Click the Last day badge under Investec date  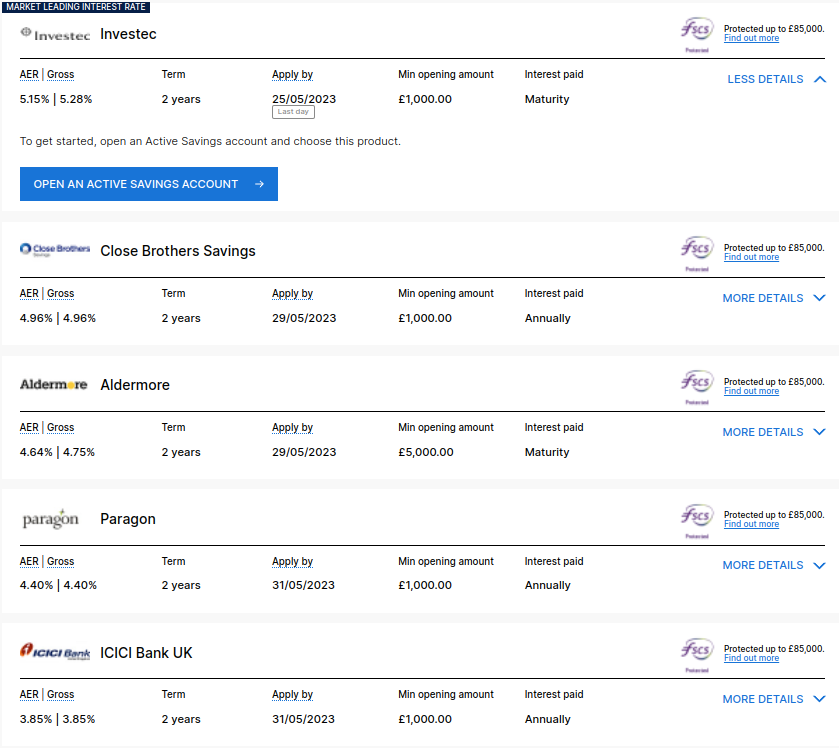(x=293, y=112)
